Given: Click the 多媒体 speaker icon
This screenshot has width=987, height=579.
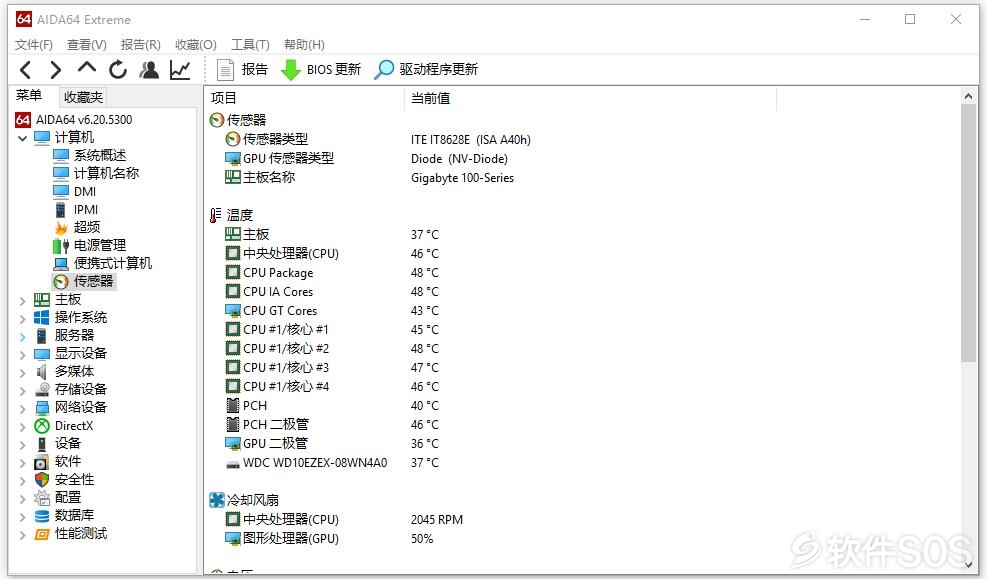Looking at the screenshot, I should click(42, 372).
